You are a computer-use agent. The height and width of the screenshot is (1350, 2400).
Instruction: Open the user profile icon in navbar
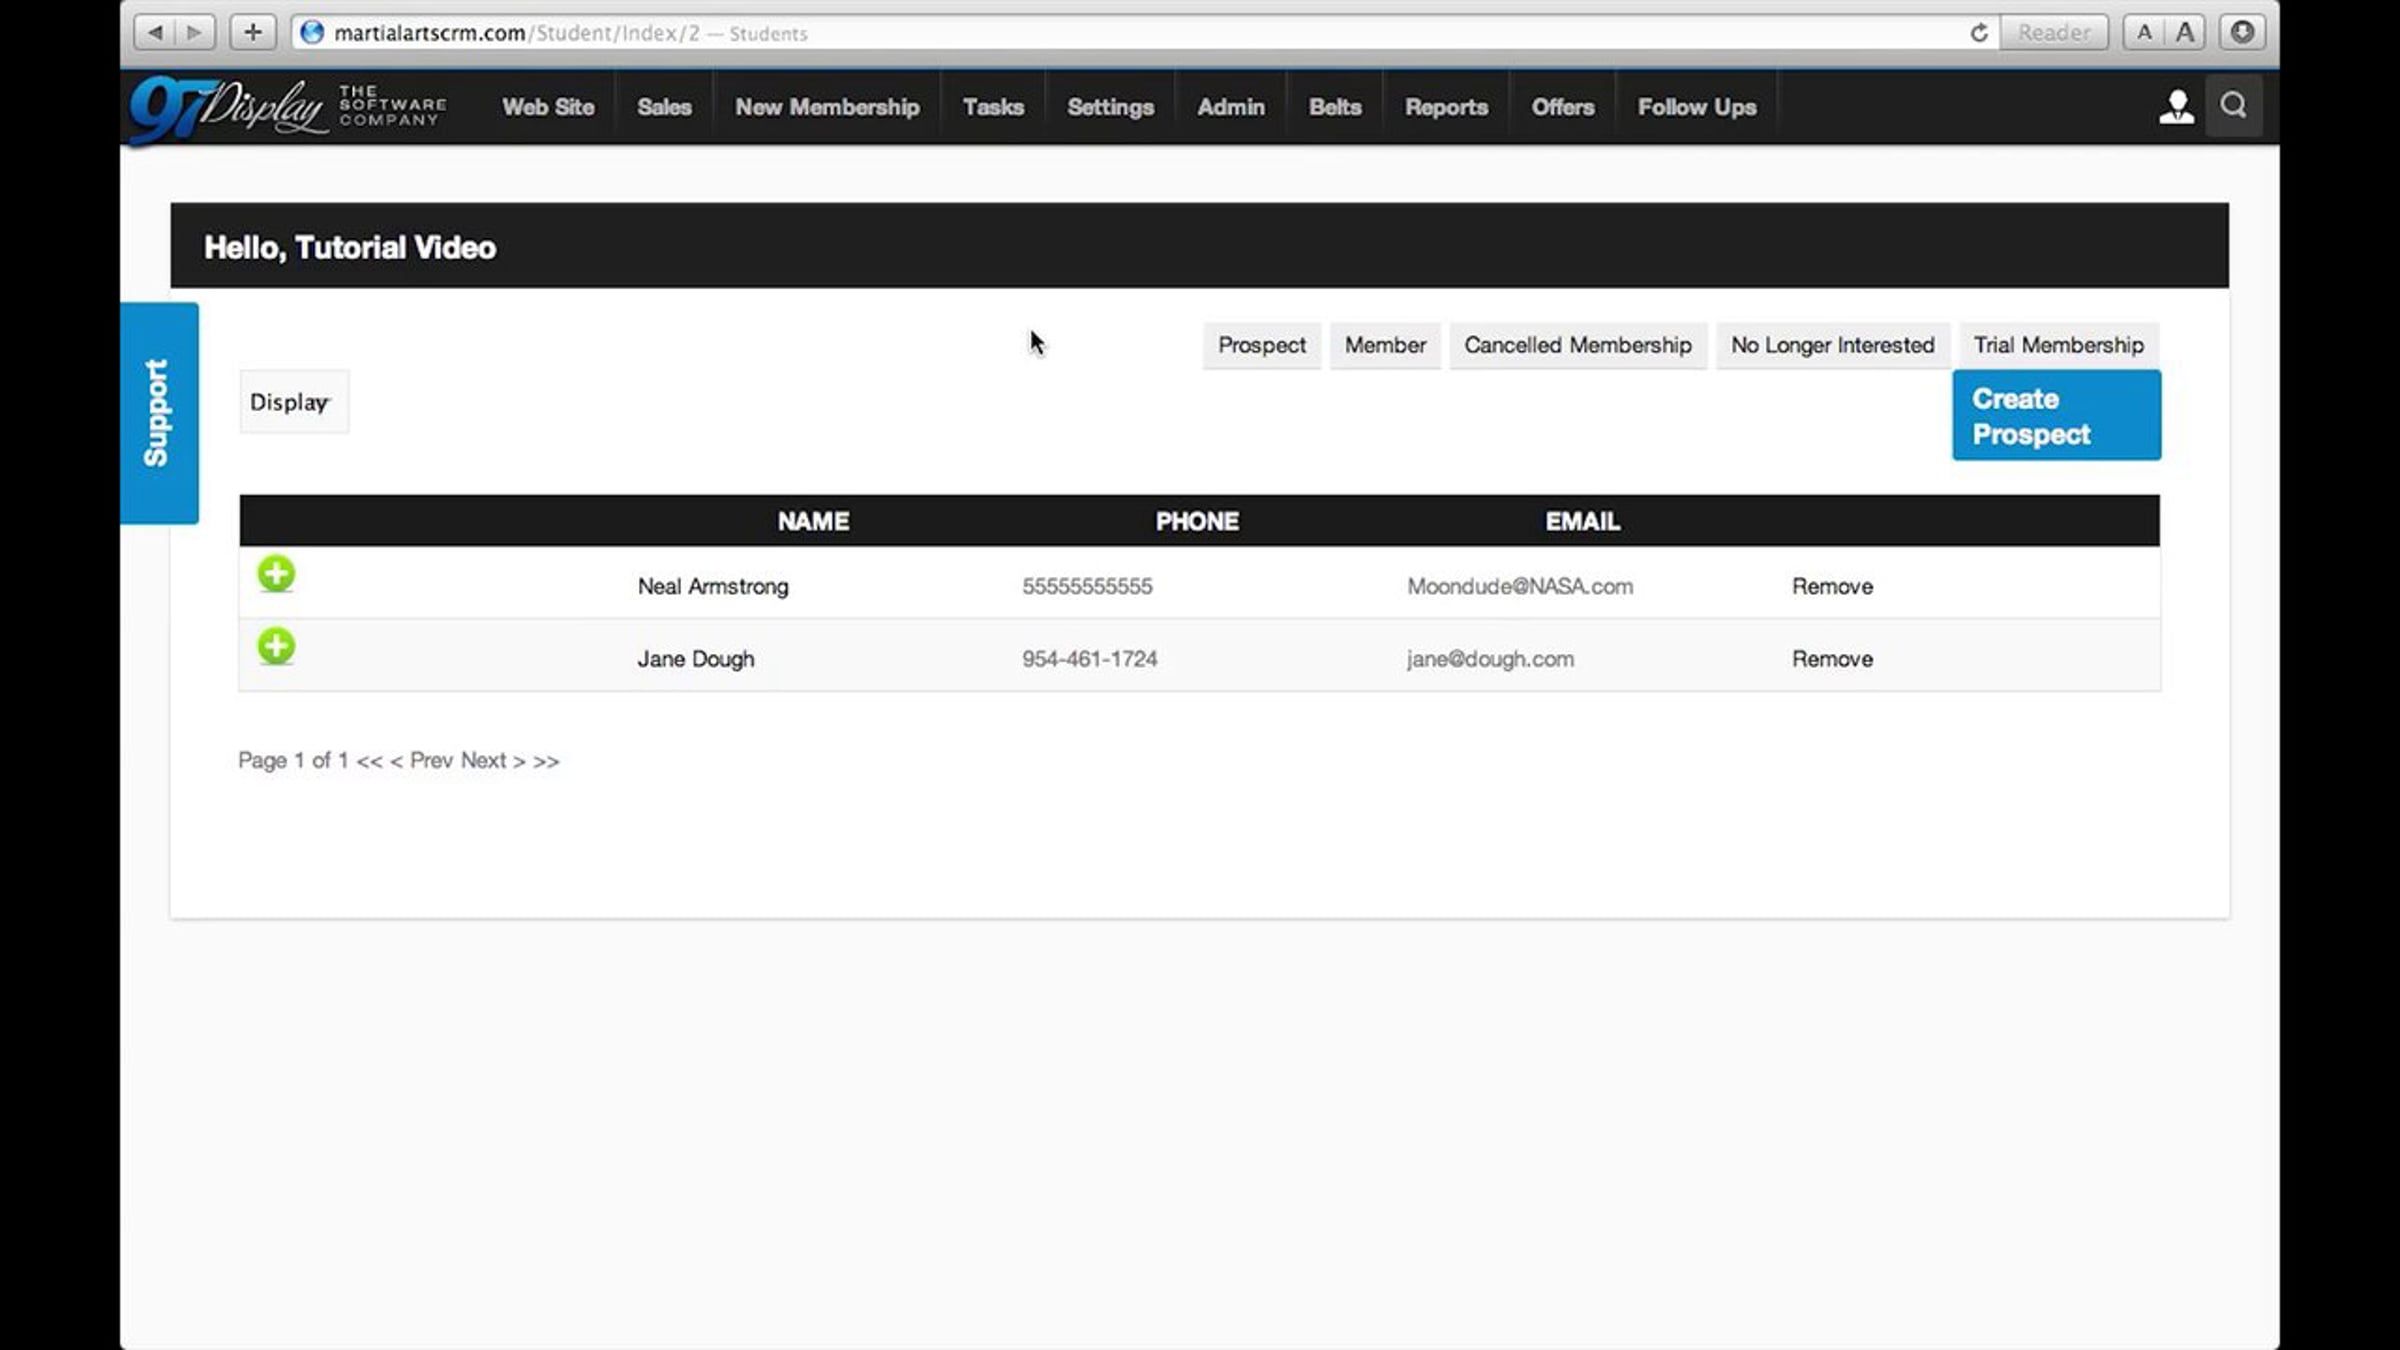(x=2176, y=107)
